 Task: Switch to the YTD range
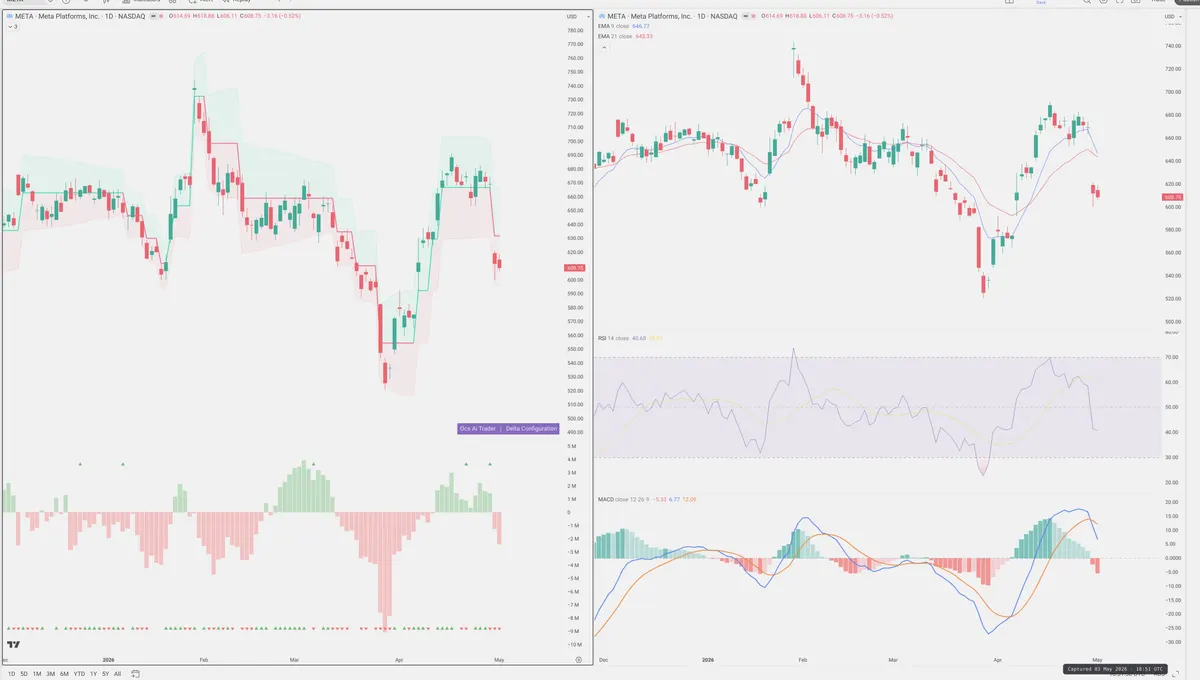tap(78, 674)
